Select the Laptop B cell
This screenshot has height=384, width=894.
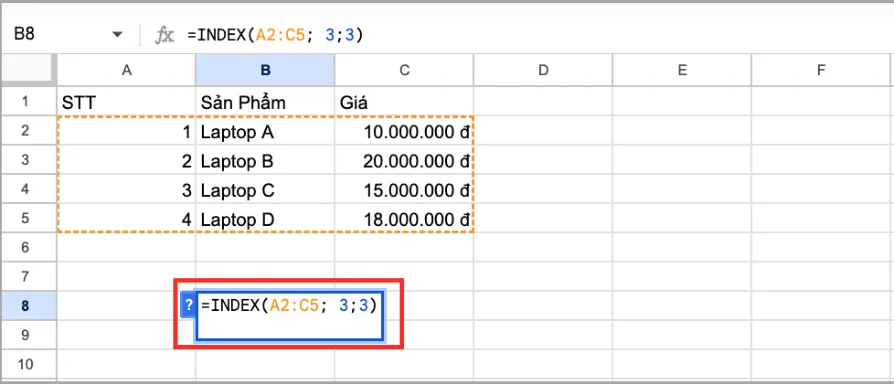(x=265, y=161)
